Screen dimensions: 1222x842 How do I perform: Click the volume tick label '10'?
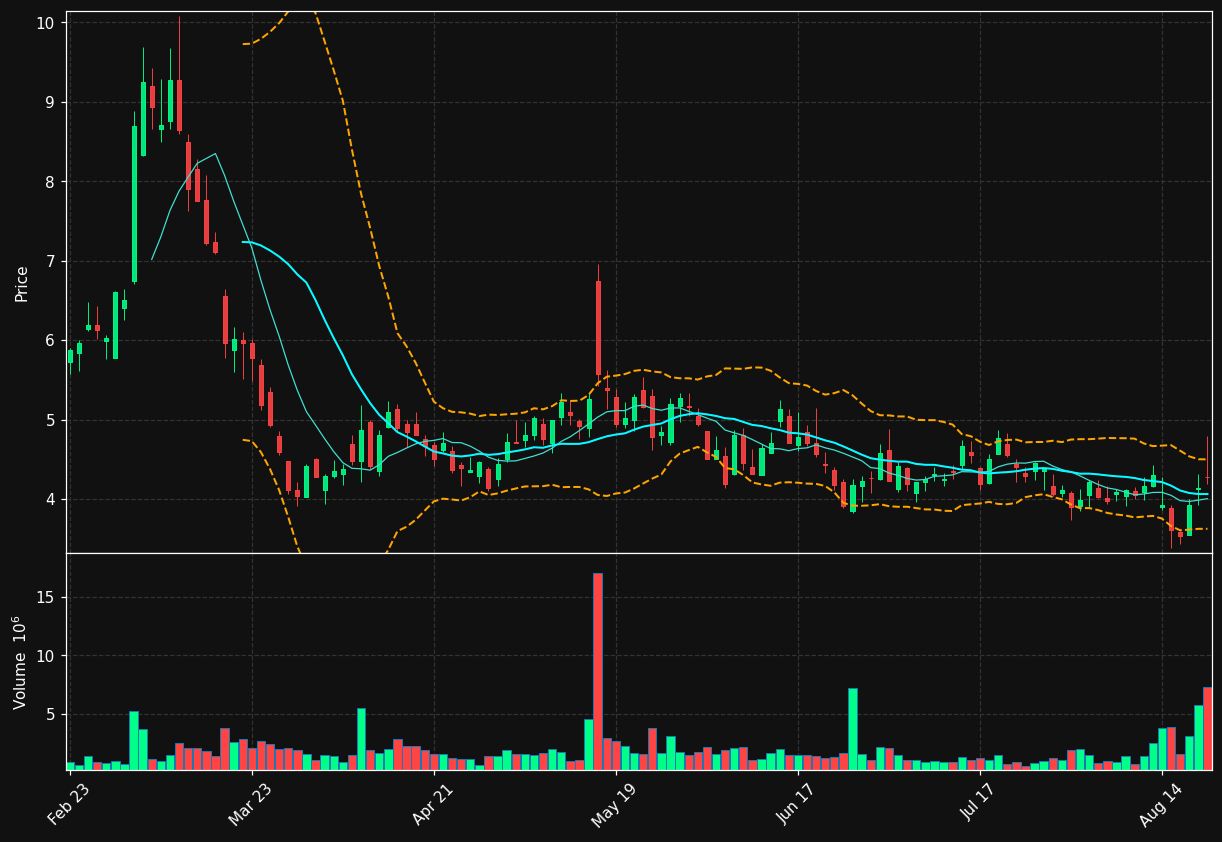click(46, 656)
